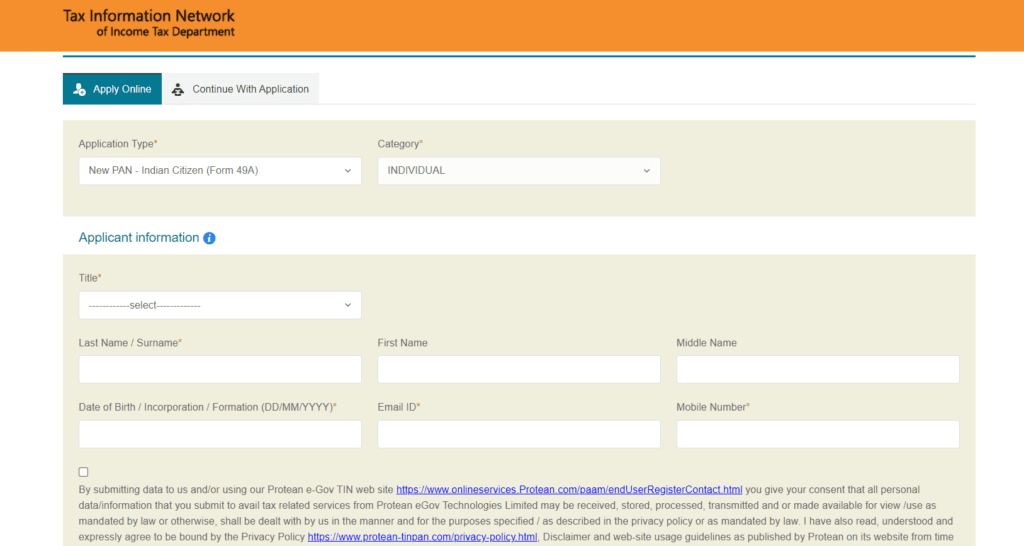Click the Tax Information Network logo

(149, 24)
